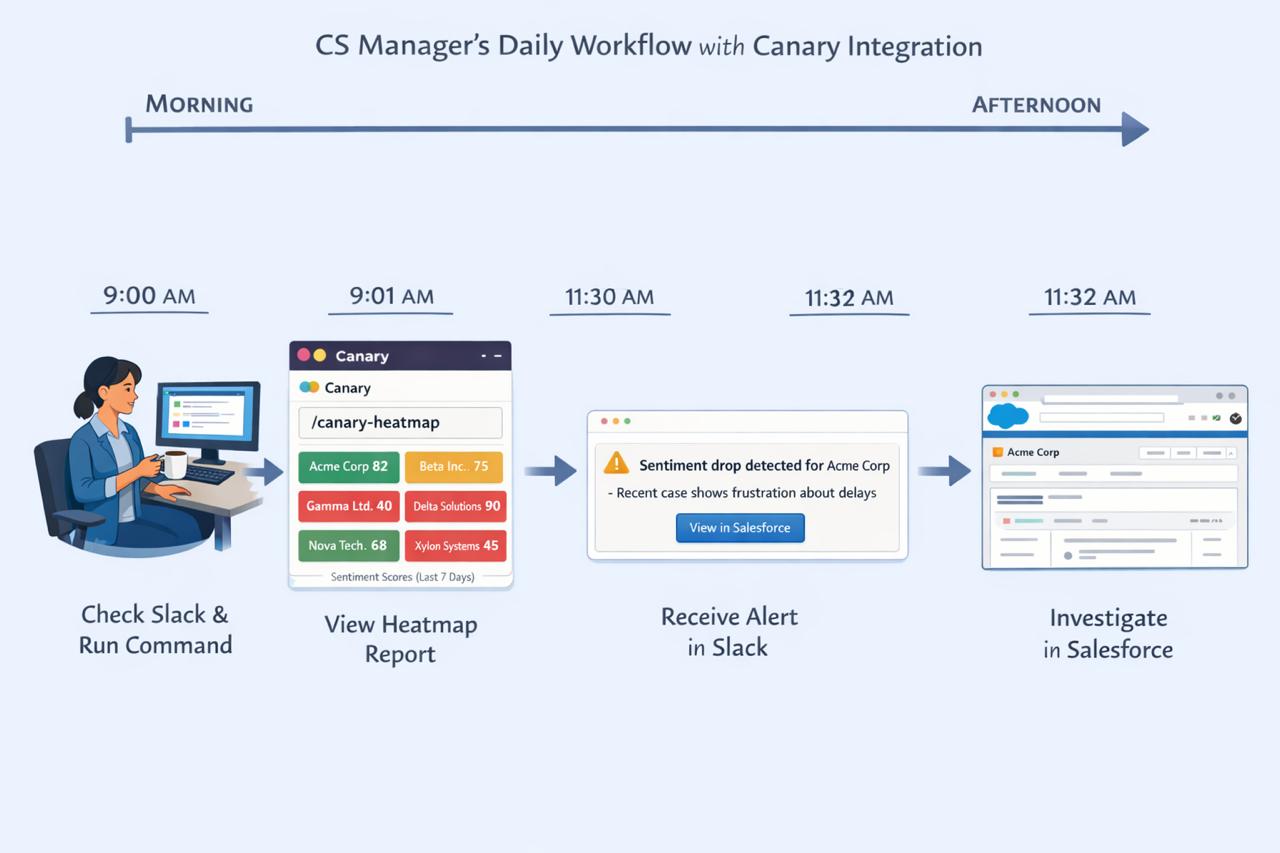Select the red Gamma Ltd. 40 sentiment swatch
This screenshot has width=1280, height=853.
[348, 506]
